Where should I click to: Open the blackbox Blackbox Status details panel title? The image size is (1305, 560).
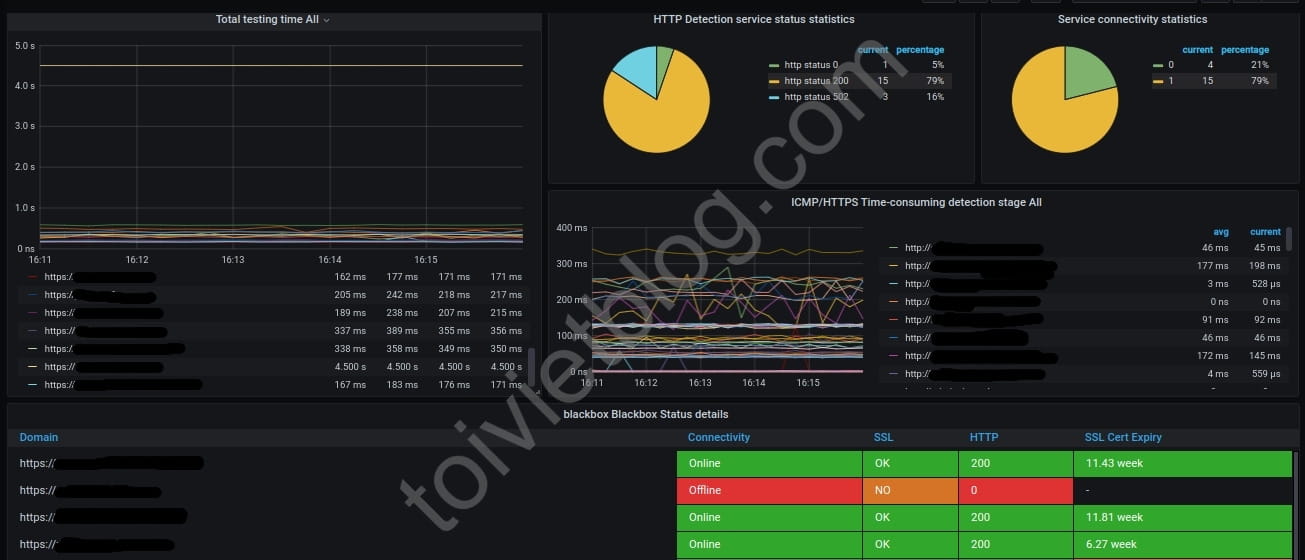pos(646,414)
